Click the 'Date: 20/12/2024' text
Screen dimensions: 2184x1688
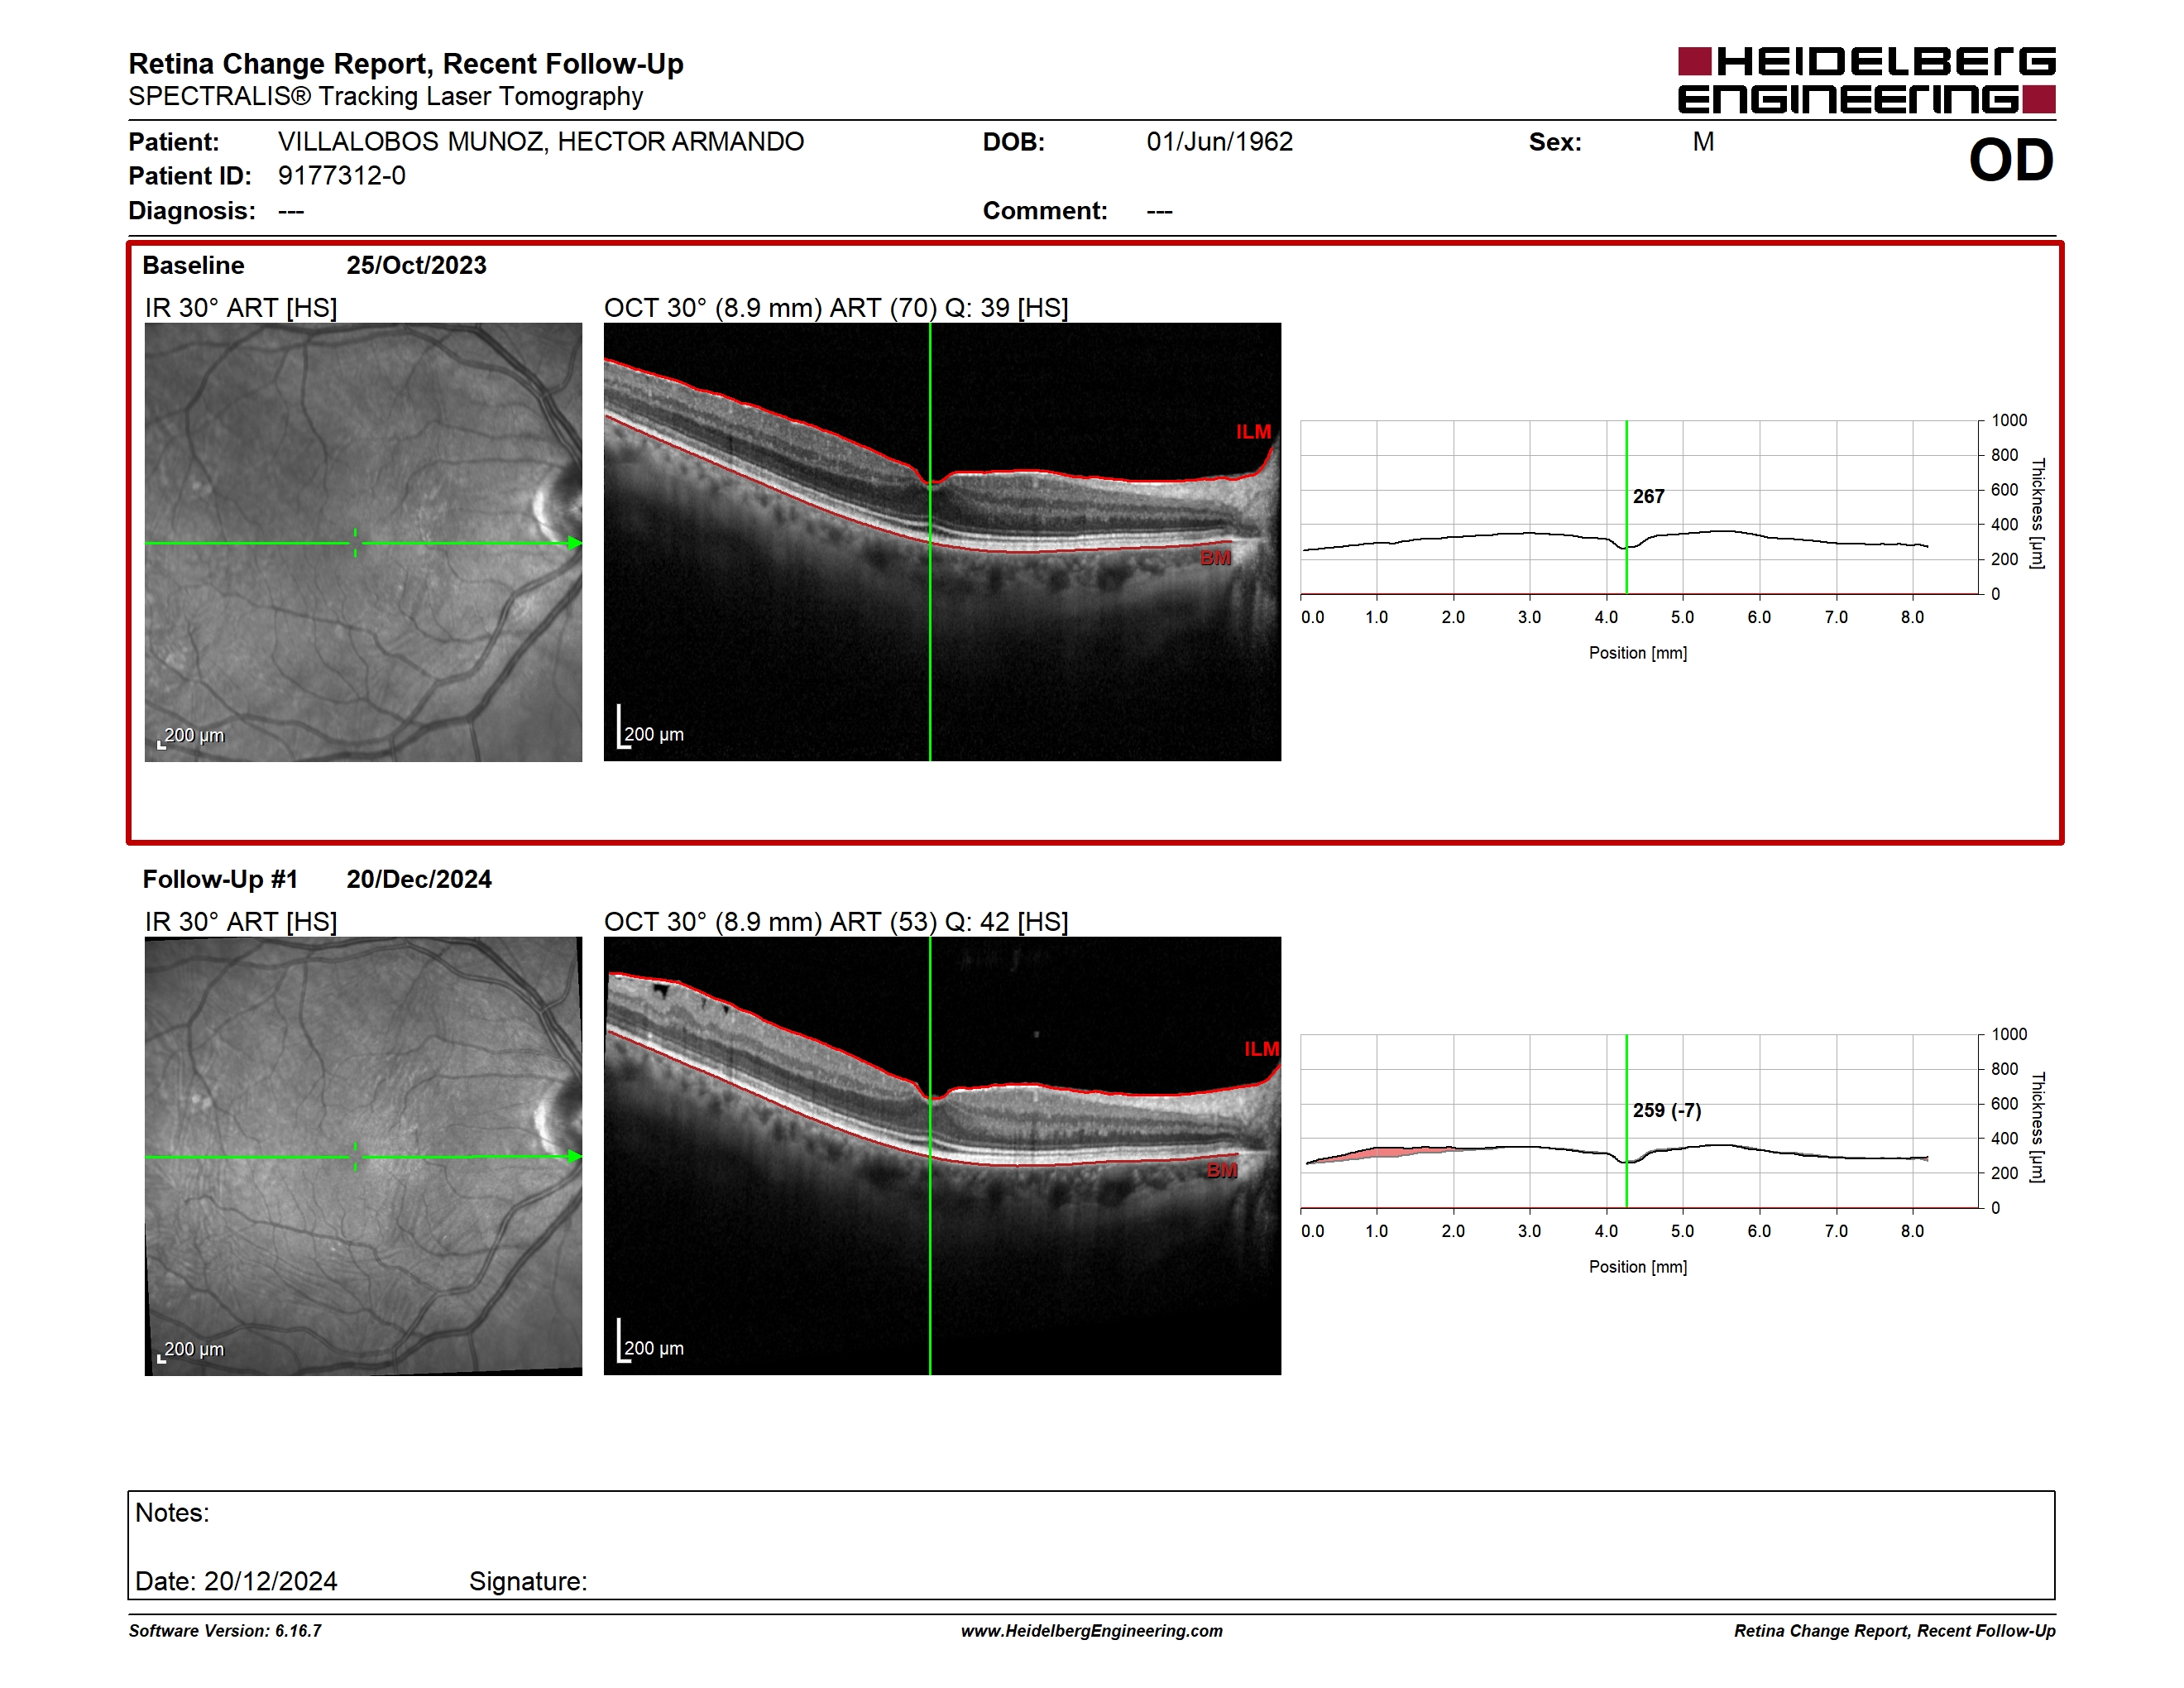click(x=236, y=1581)
